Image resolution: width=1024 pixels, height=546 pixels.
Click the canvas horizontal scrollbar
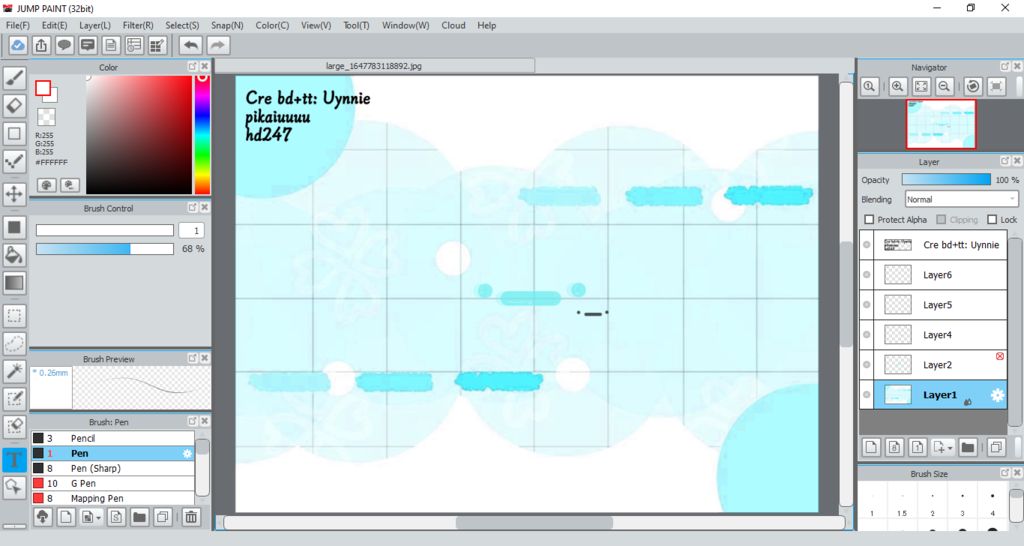pyautogui.click(x=534, y=522)
